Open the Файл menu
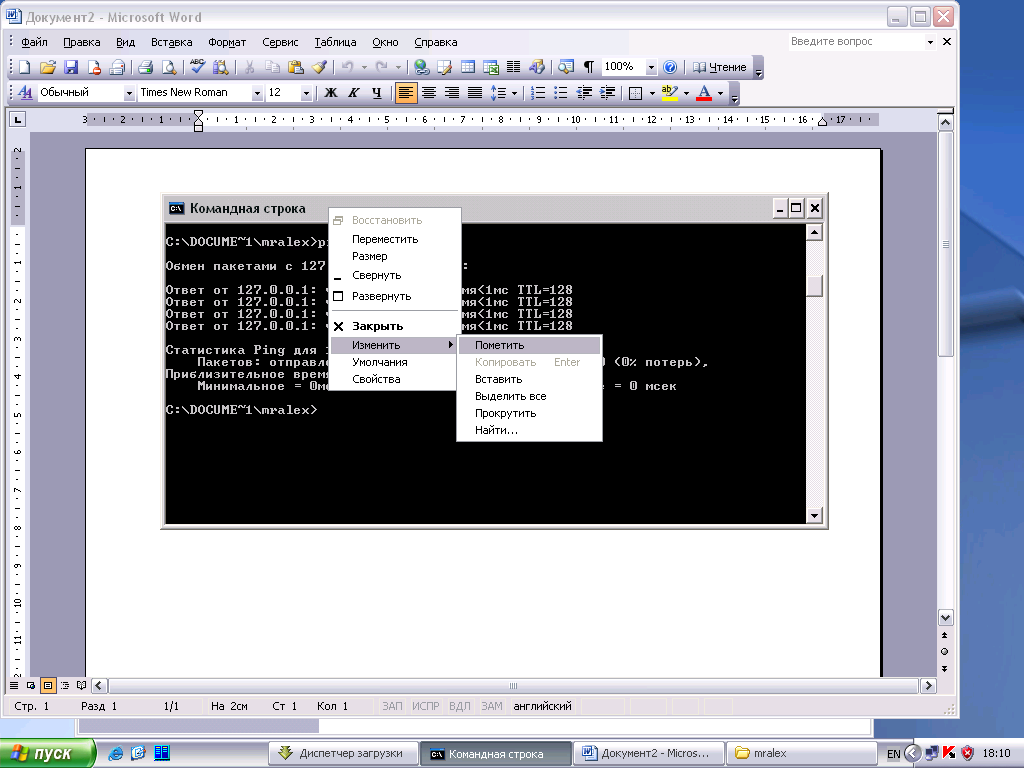 pos(34,42)
